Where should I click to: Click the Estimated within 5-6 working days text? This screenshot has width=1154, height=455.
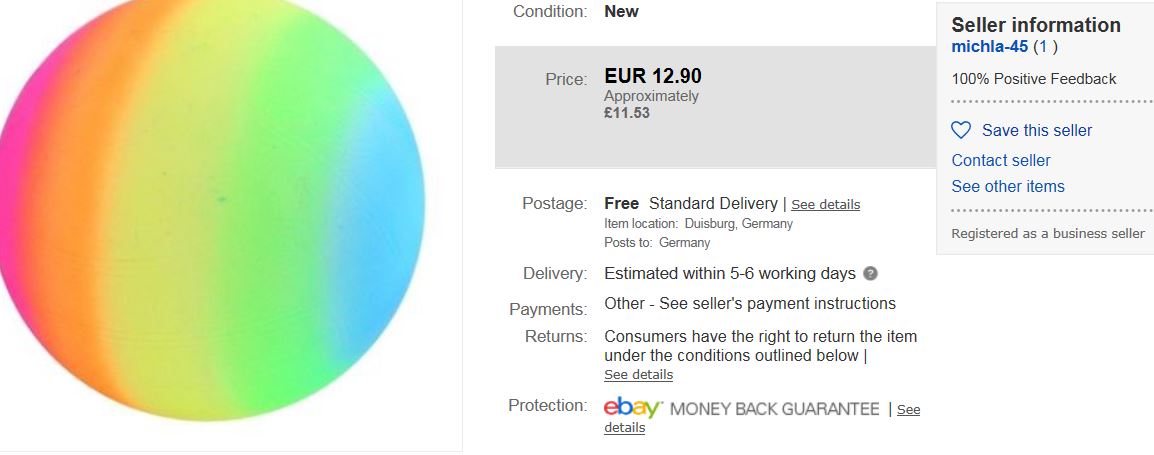(x=730, y=274)
